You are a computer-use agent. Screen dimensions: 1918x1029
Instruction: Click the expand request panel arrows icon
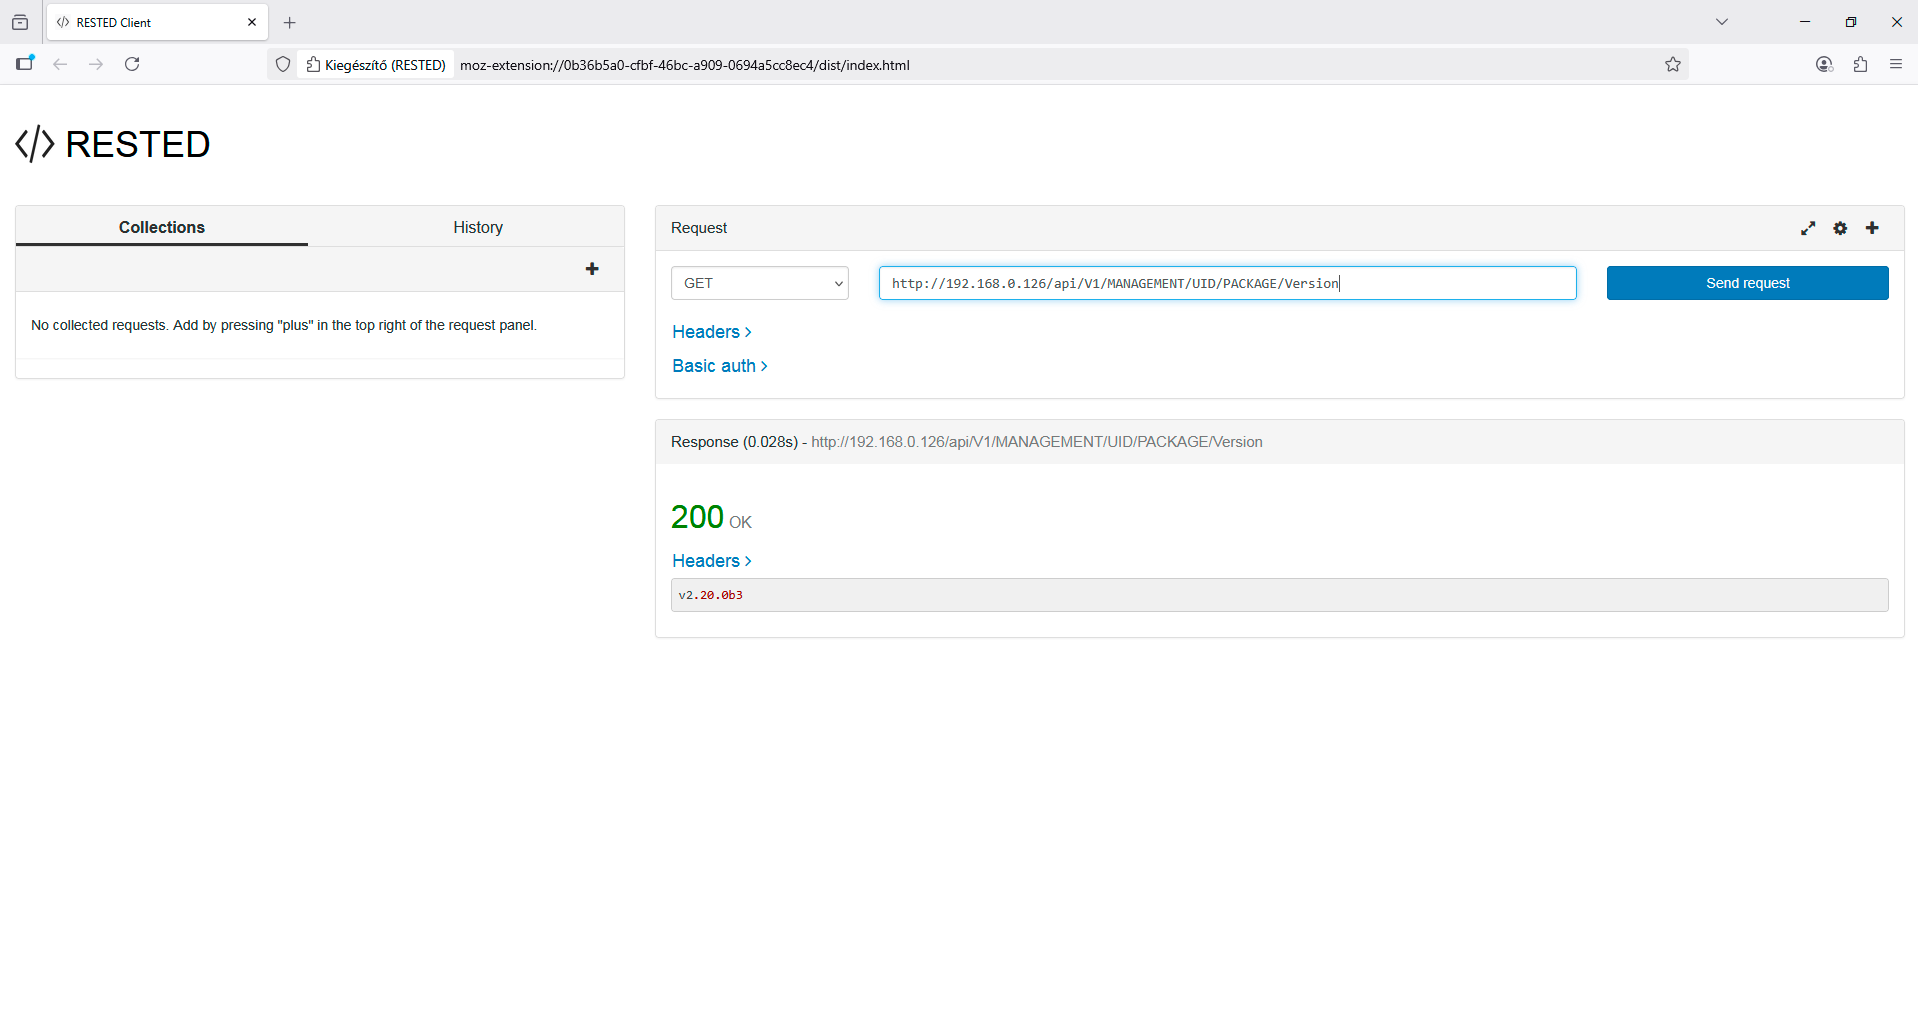tap(1807, 228)
